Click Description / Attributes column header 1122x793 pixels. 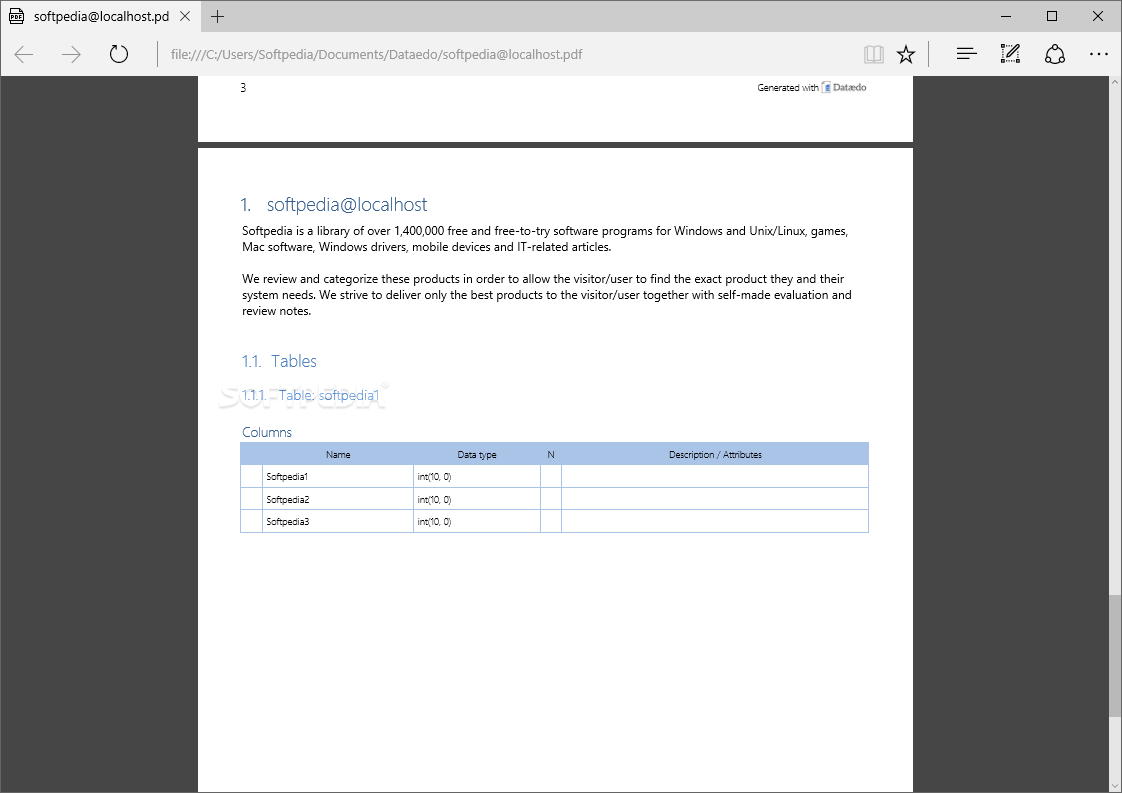tap(715, 454)
